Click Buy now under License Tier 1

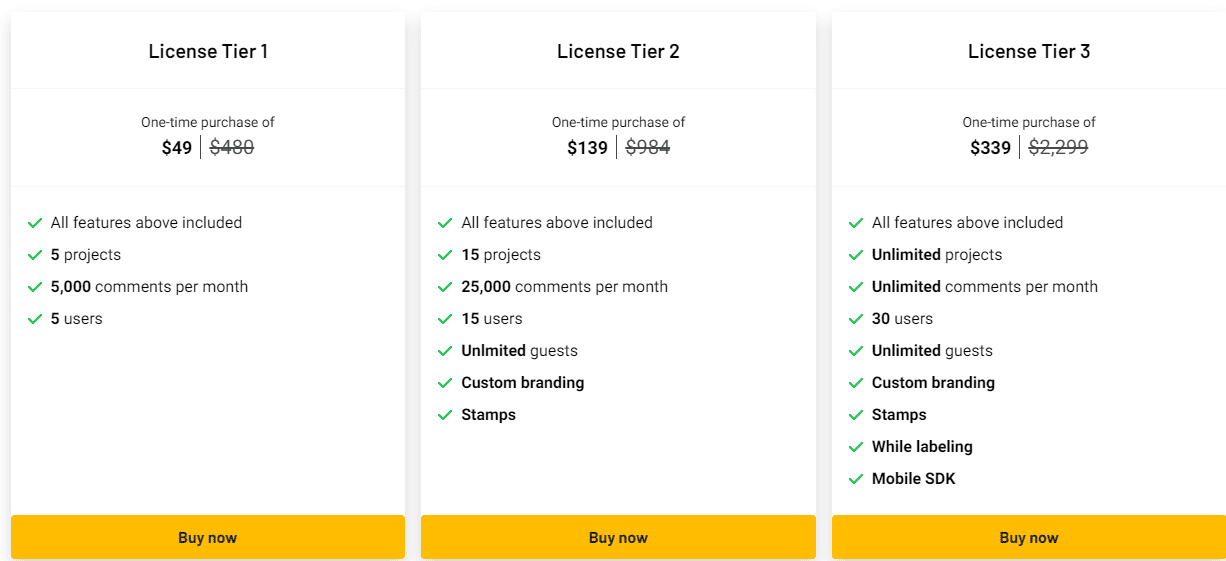[208, 537]
